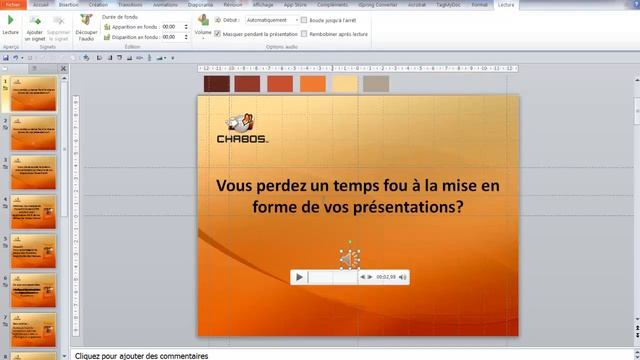Open the Transitions tab
The width and height of the screenshot is (640, 360).
(x=130, y=4)
